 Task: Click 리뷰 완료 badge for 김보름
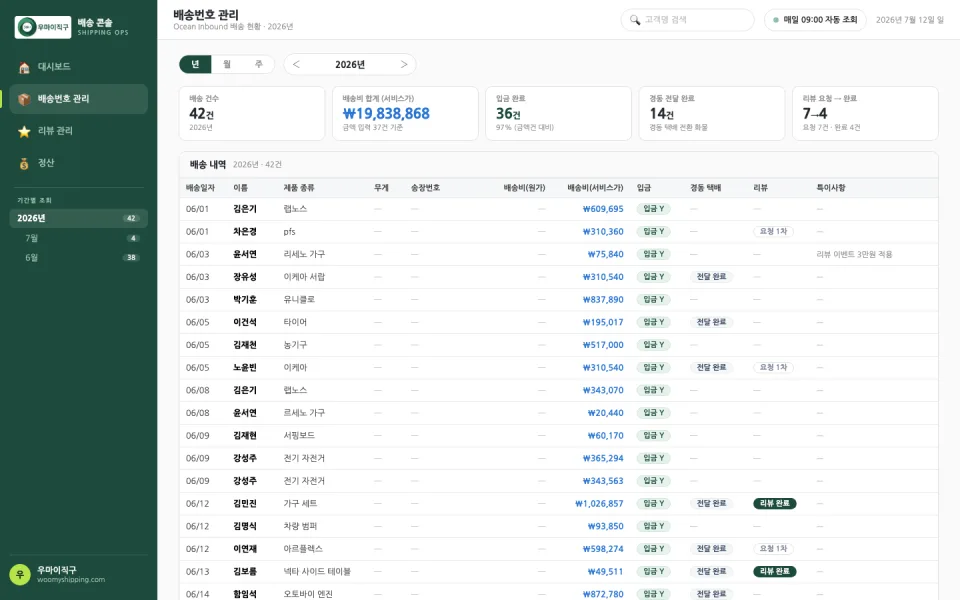pyautogui.click(x=774, y=571)
